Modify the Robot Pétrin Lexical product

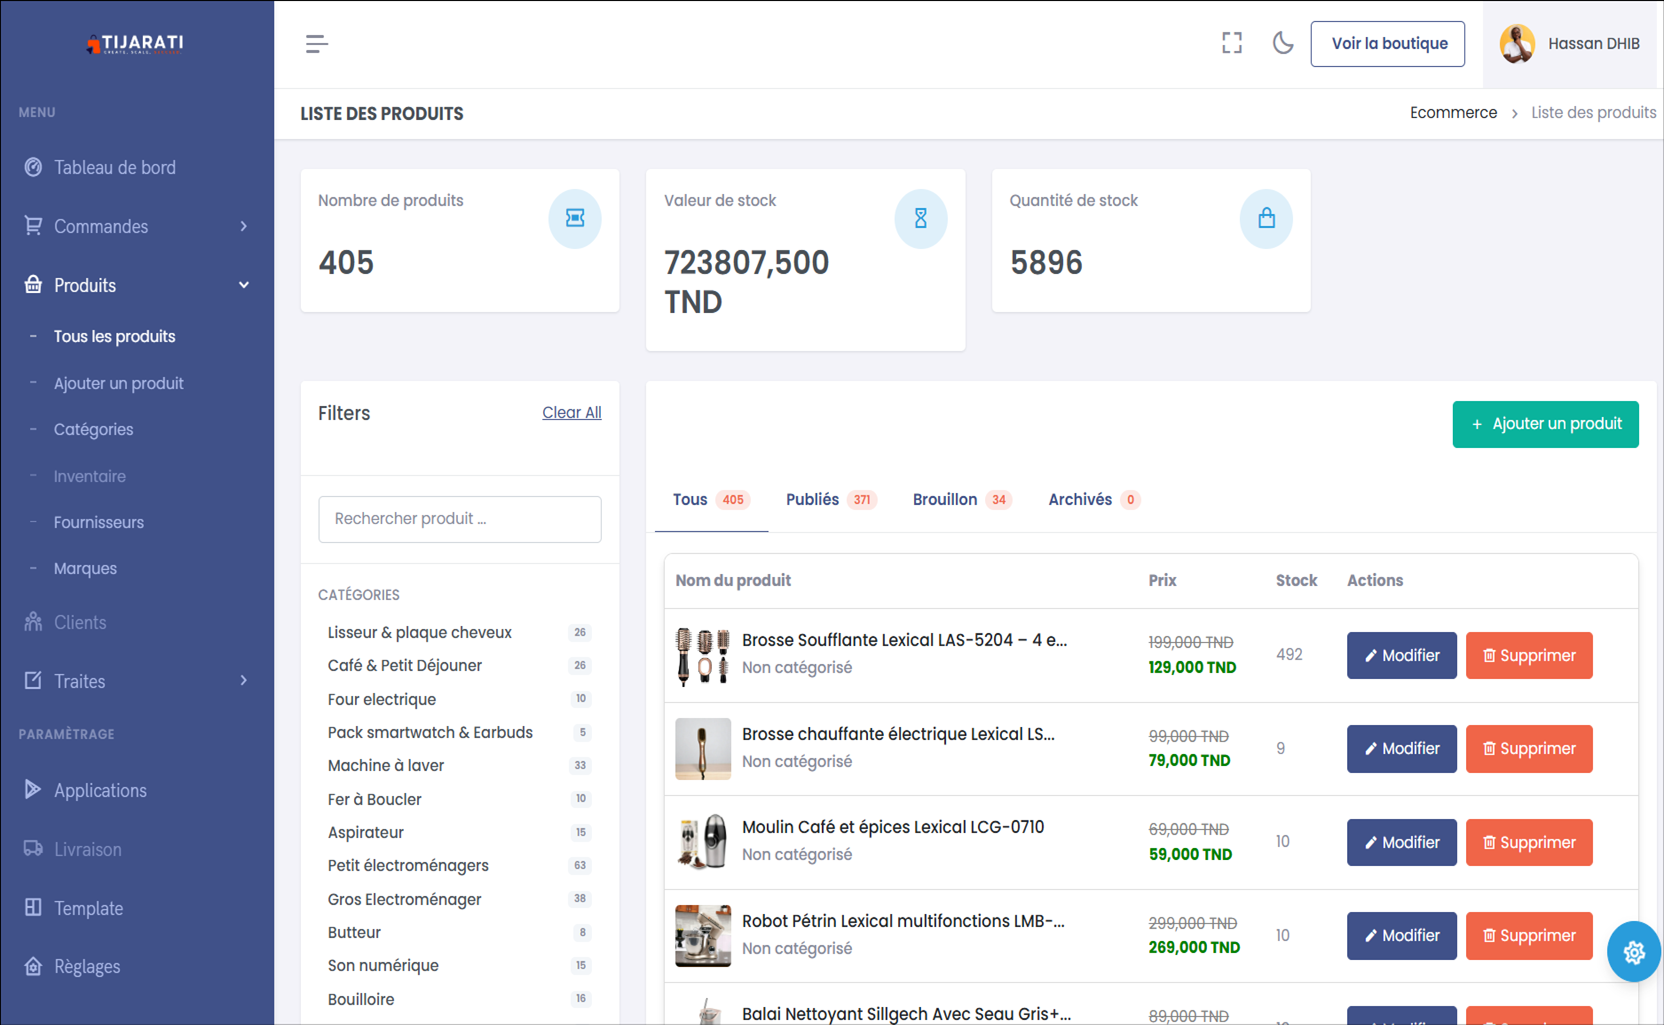1401,936
